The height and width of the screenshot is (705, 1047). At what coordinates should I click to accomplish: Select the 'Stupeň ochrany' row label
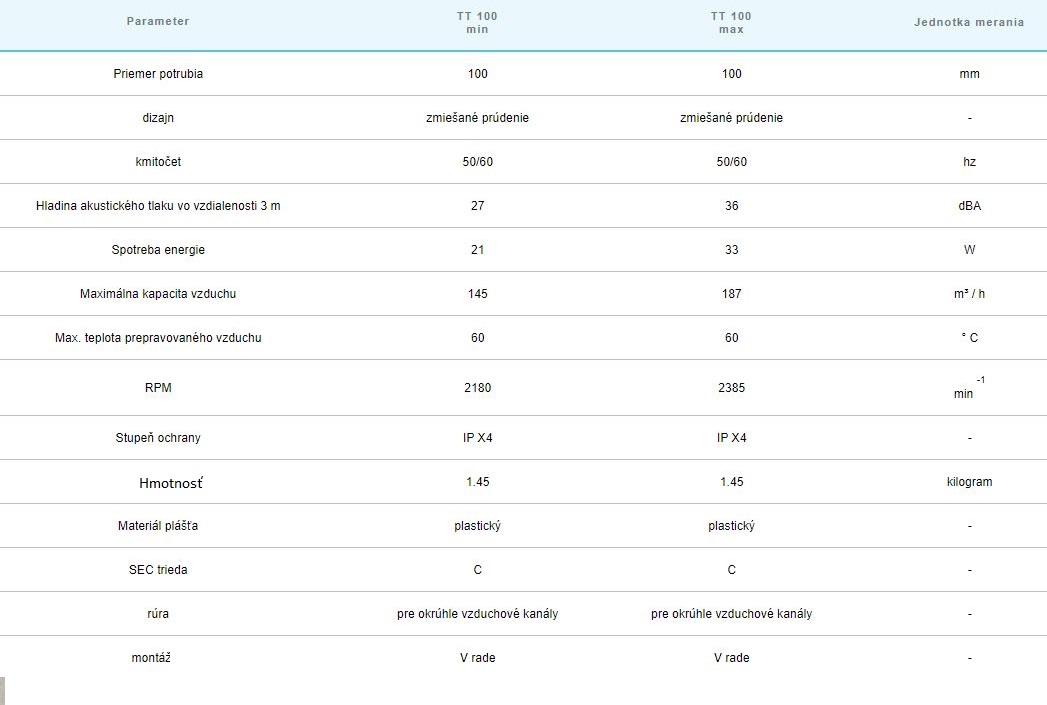click(158, 438)
